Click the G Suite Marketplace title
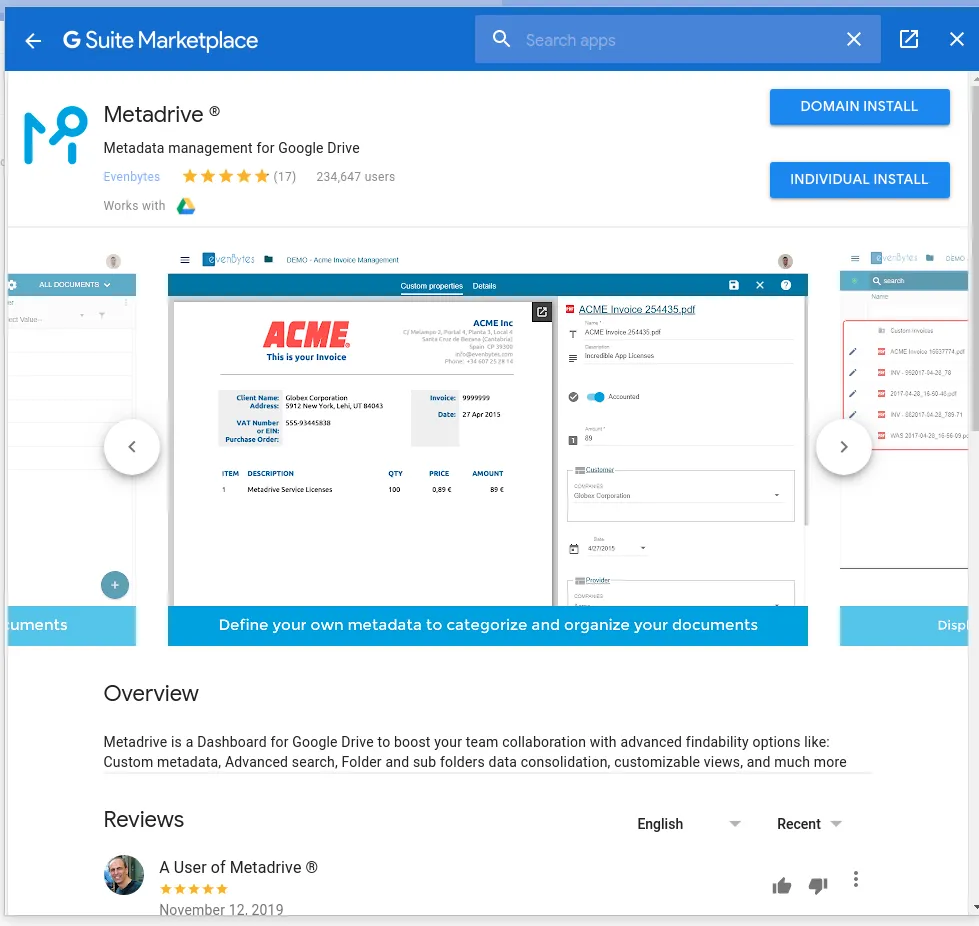The width and height of the screenshot is (979, 926). [160, 40]
